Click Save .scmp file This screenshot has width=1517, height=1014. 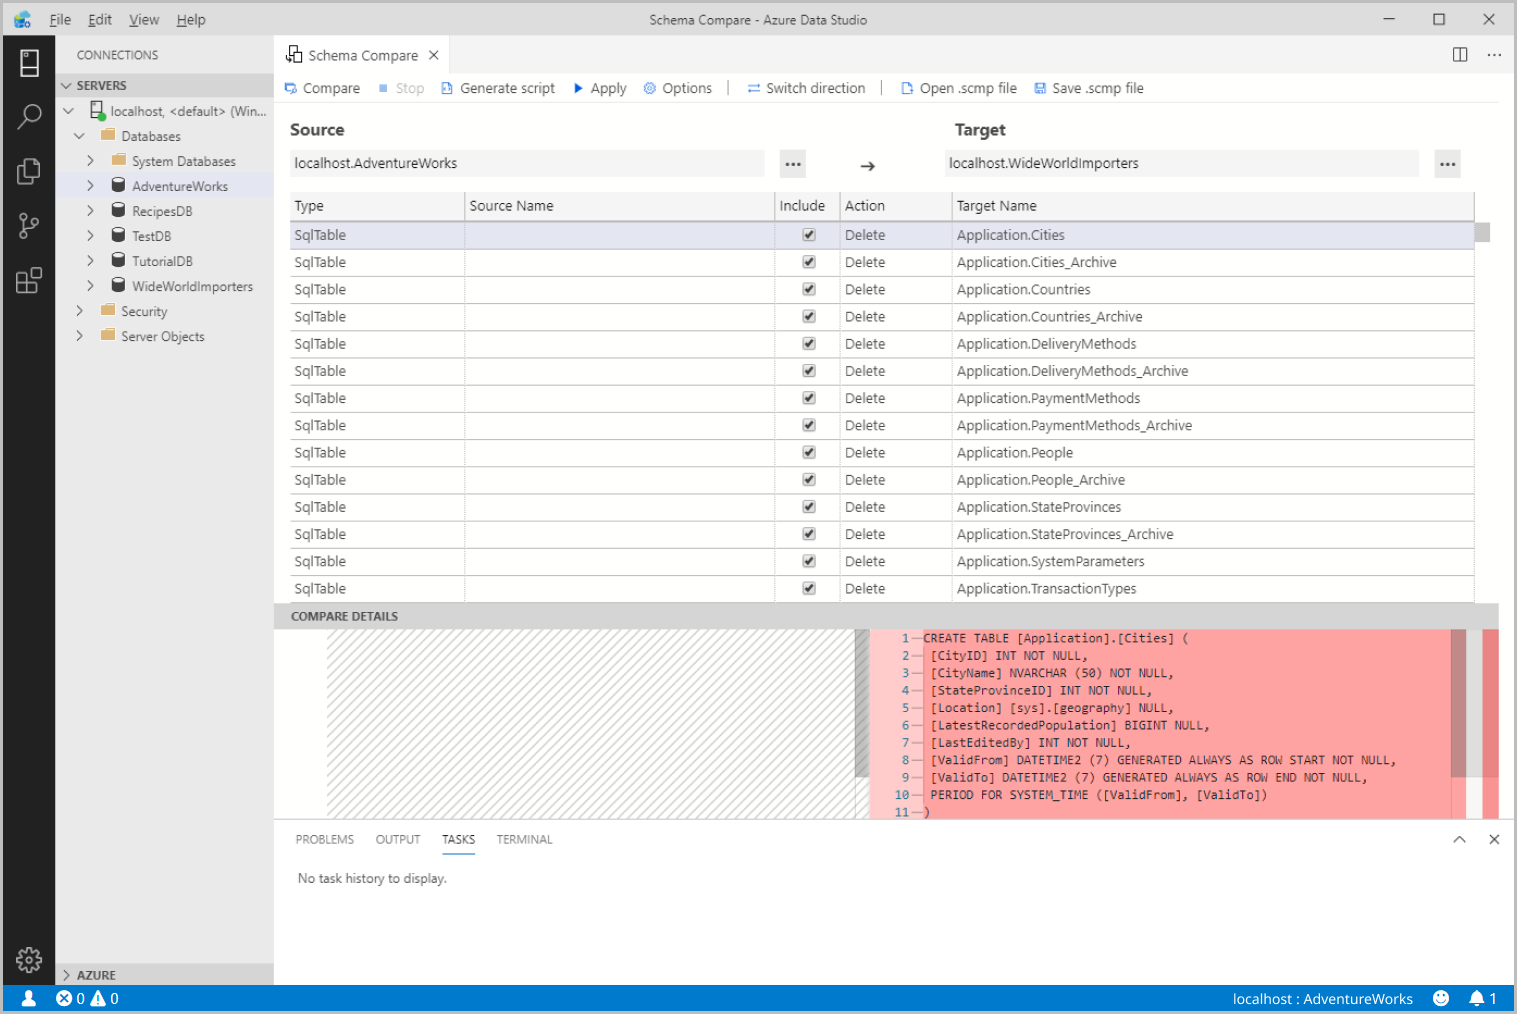(1089, 88)
